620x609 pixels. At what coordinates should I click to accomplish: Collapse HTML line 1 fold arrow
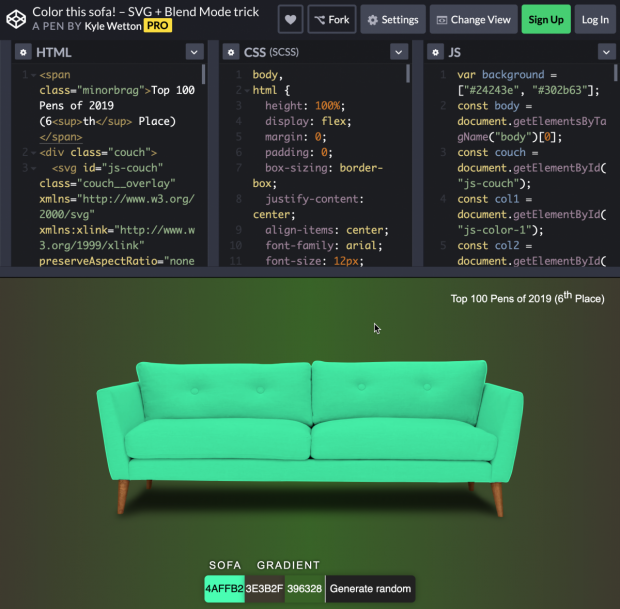pyautogui.click(x=34, y=75)
